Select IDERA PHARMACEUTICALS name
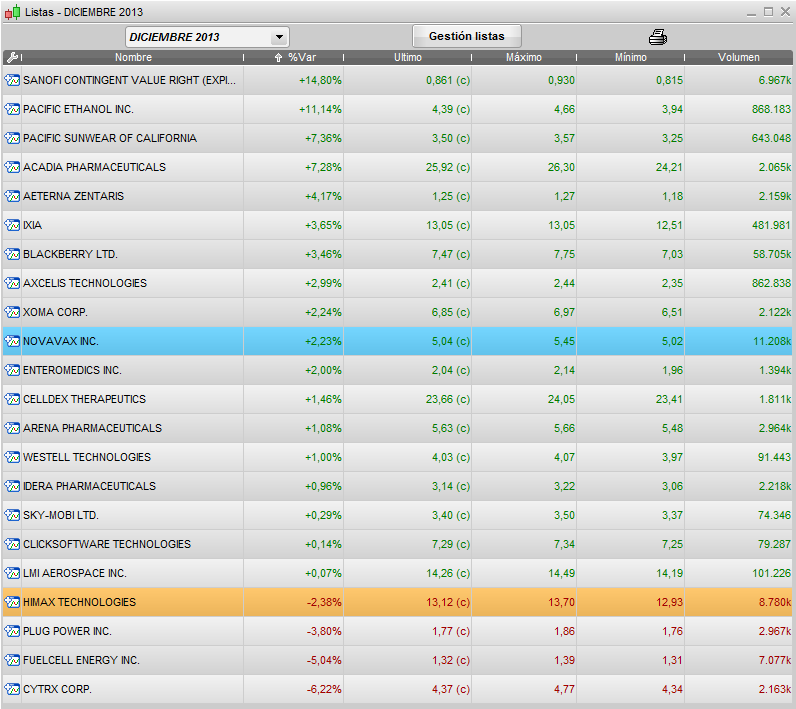The image size is (796, 709). coord(89,486)
